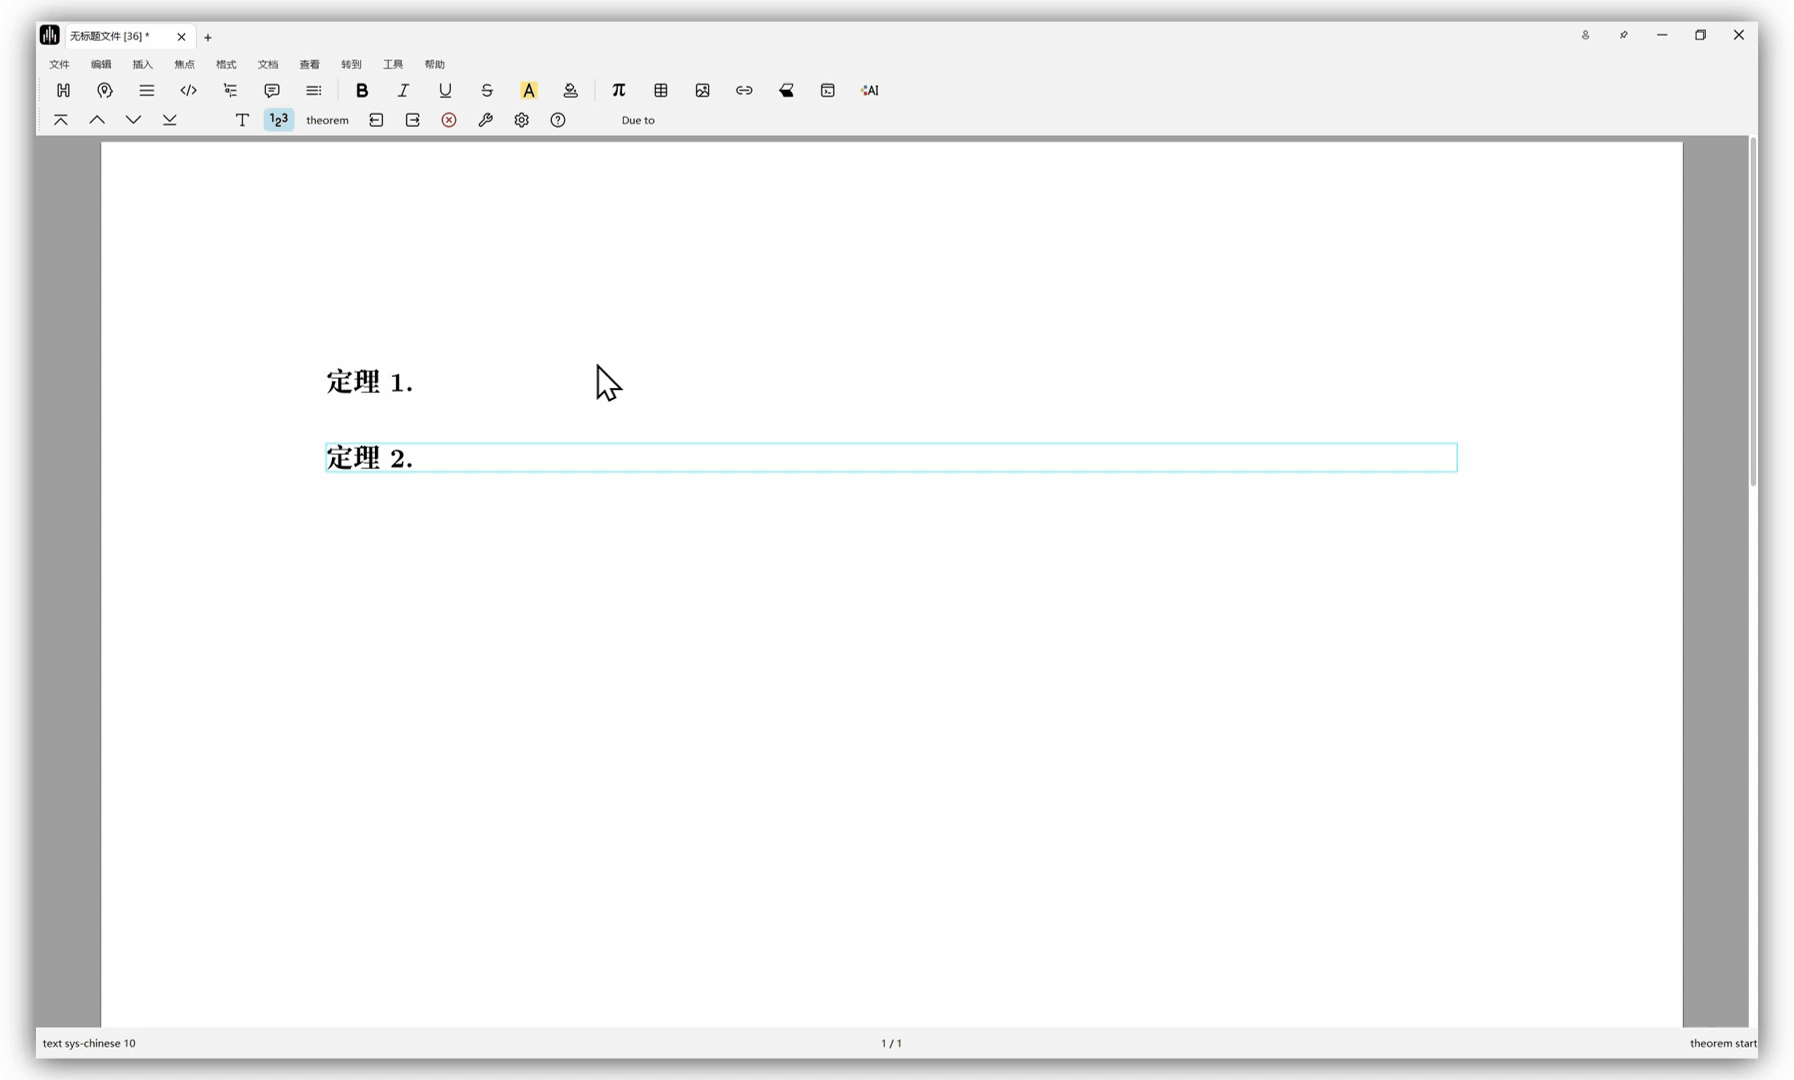The width and height of the screenshot is (1794, 1080).
Task: Open the wrench preferences icon
Action: 485,120
